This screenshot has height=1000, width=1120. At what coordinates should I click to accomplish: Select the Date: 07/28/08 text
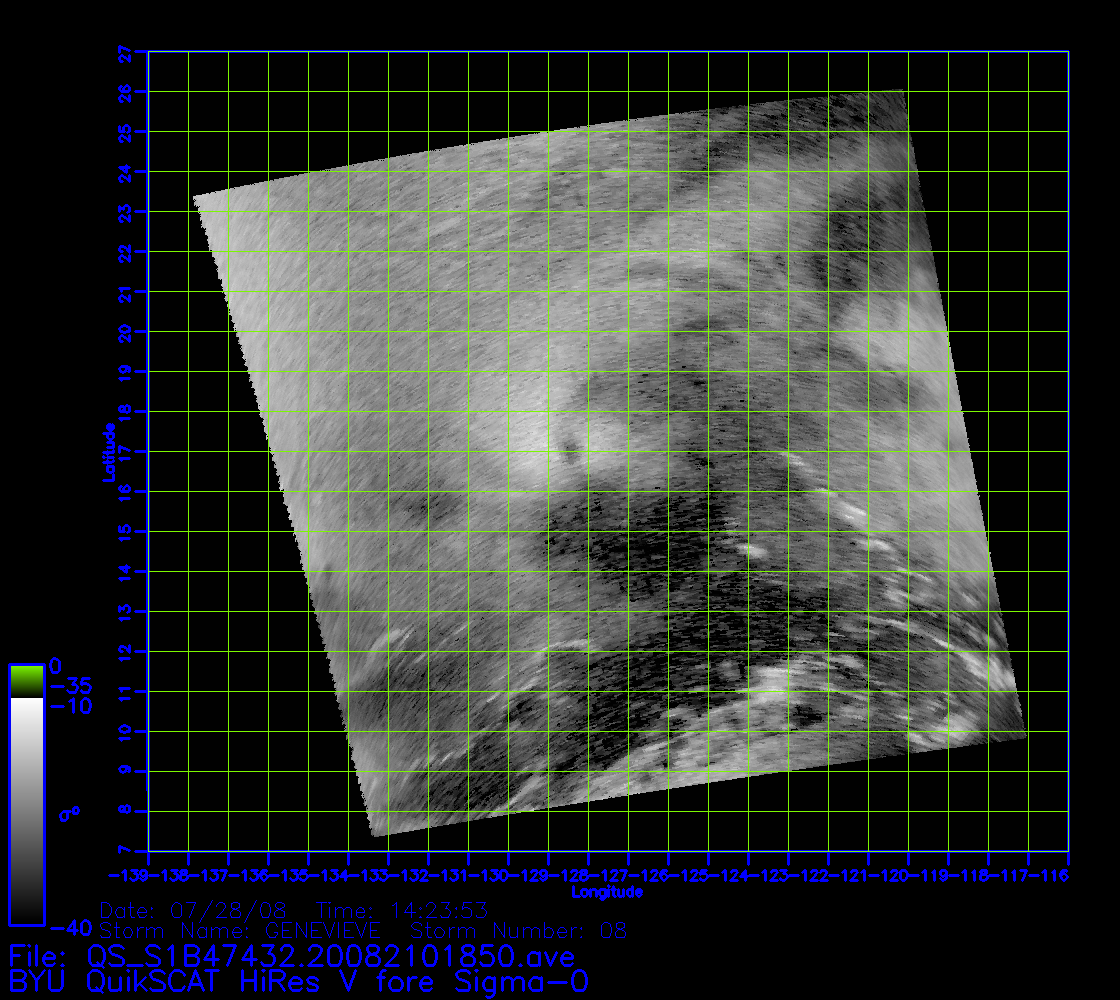193,911
